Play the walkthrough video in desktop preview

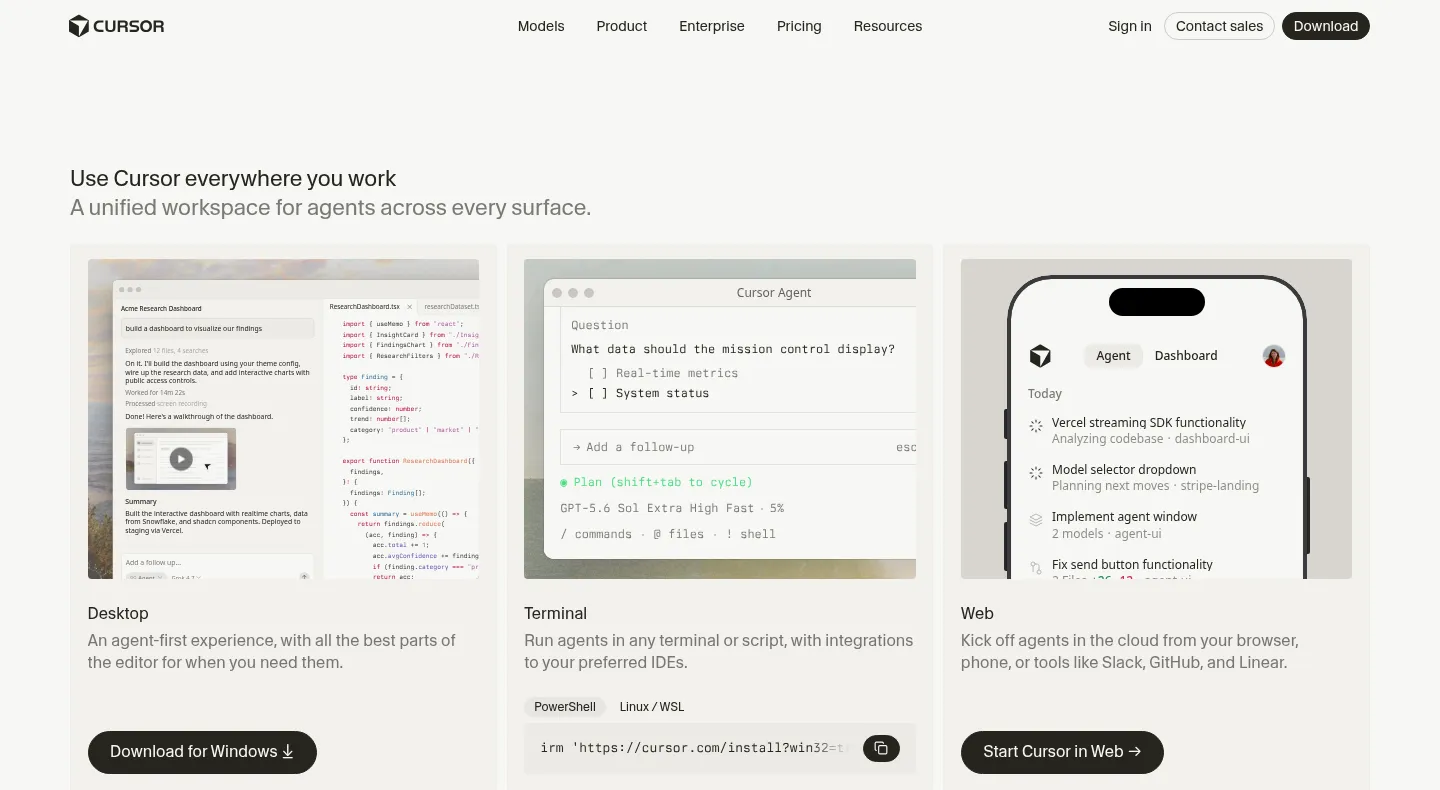tap(181, 459)
